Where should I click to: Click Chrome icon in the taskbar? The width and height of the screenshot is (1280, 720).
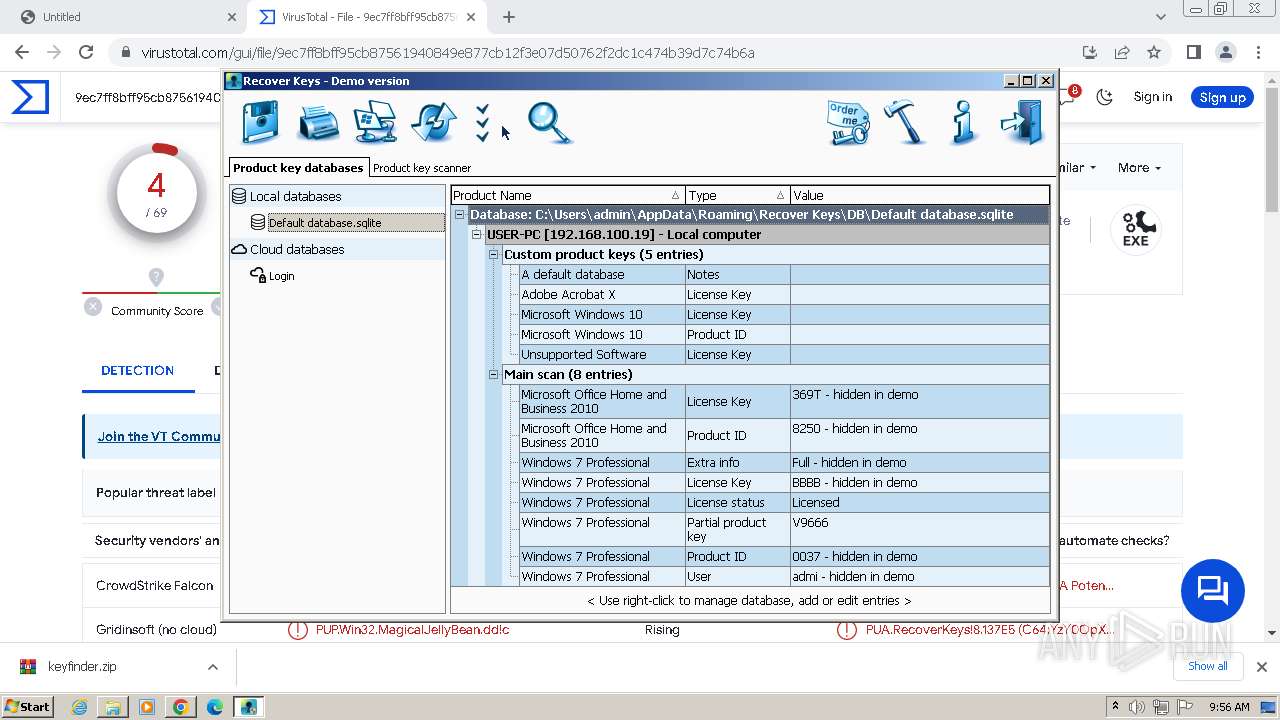click(x=180, y=707)
